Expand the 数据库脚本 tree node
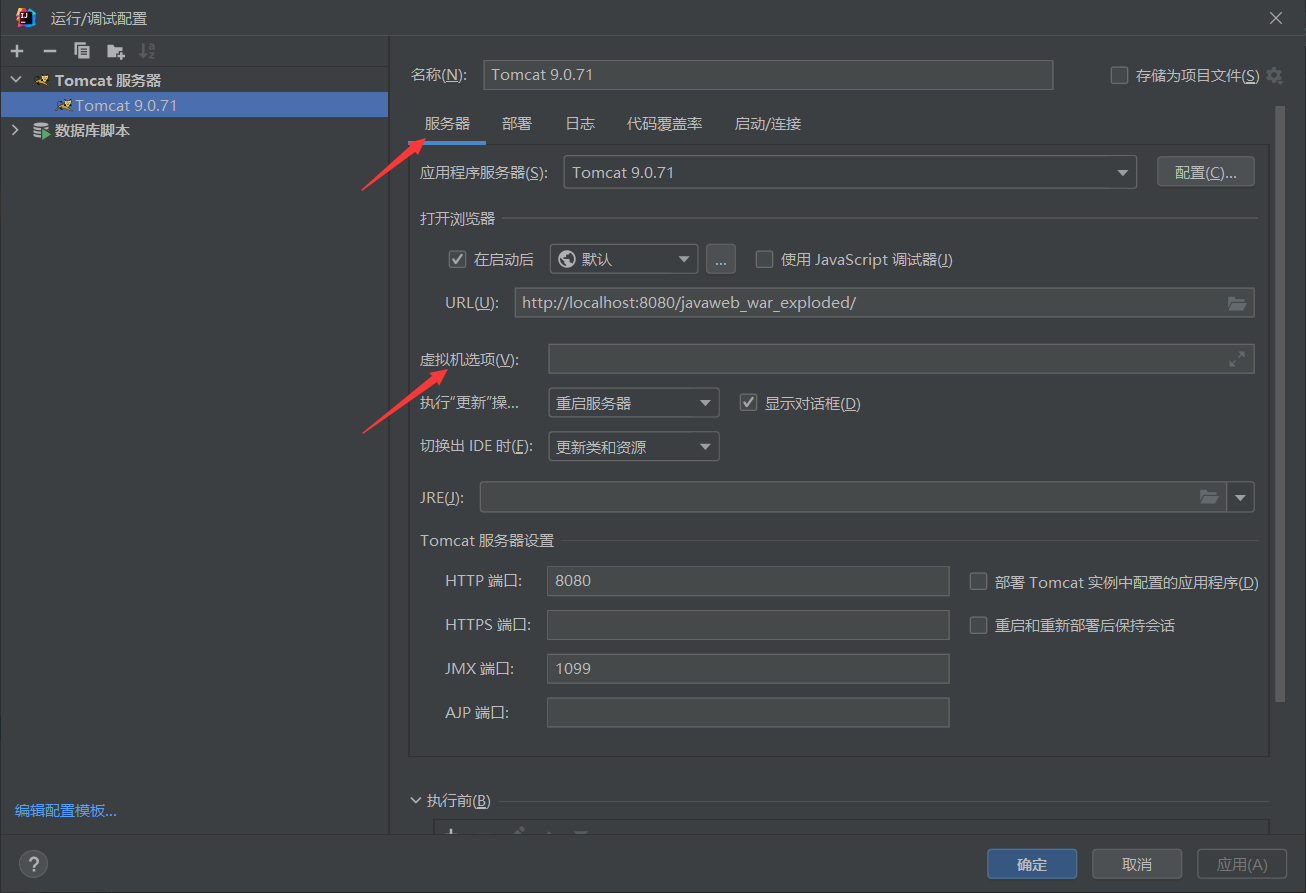 (x=15, y=130)
